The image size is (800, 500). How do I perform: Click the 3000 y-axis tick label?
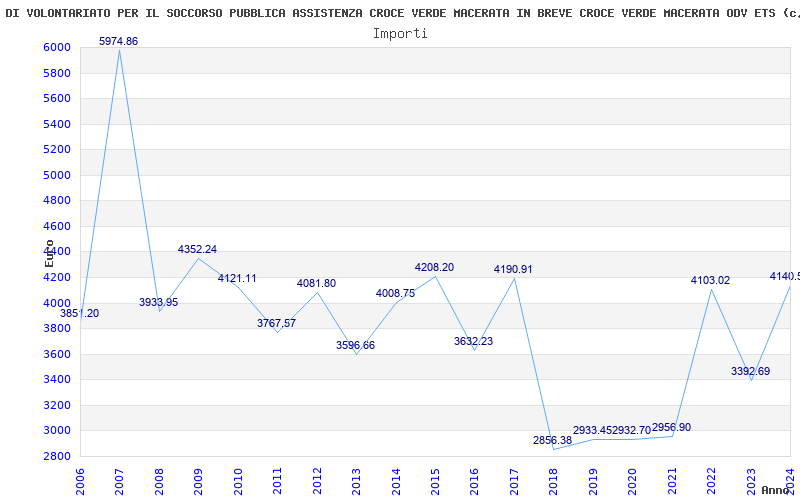pos(57,431)
